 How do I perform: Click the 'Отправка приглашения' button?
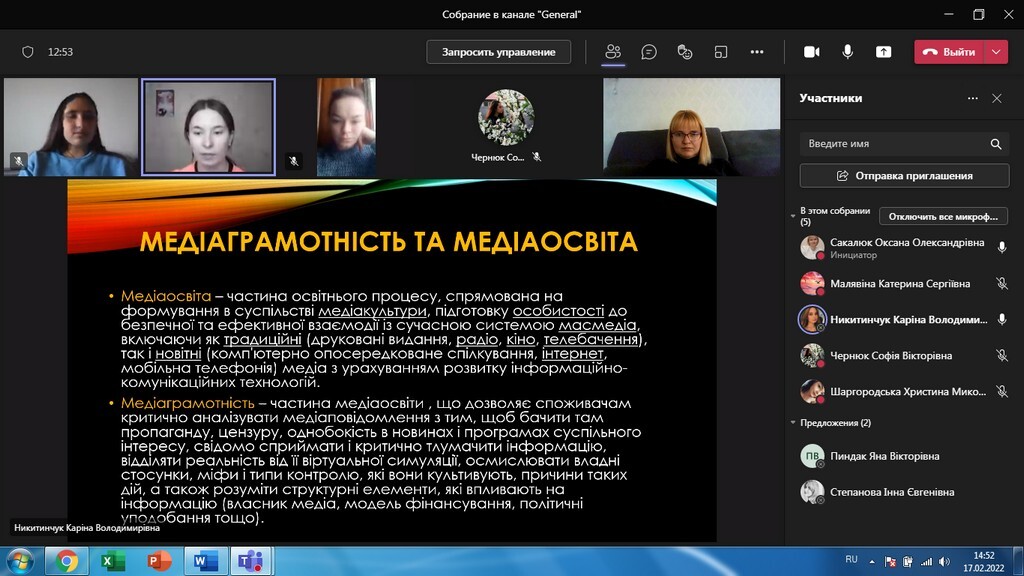coord(904,176)
